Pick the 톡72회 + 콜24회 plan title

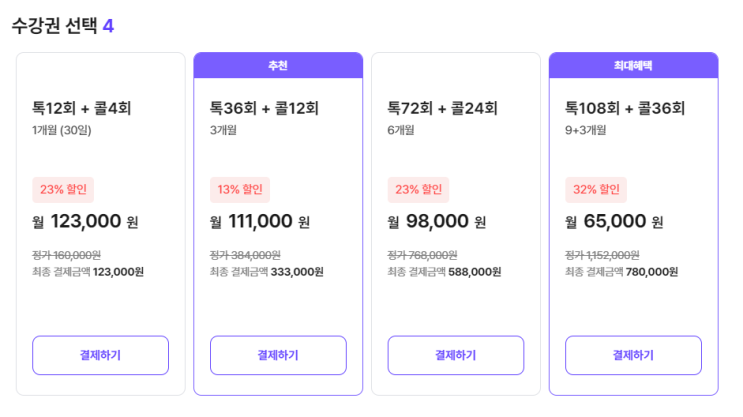click(x=443, y=108)
